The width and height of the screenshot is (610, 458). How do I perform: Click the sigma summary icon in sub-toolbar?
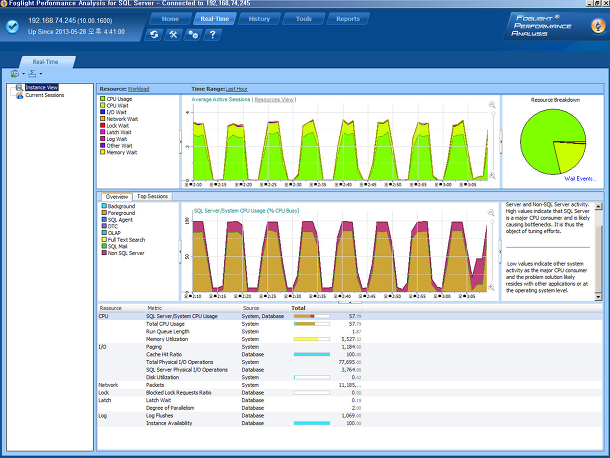point(32,74)
